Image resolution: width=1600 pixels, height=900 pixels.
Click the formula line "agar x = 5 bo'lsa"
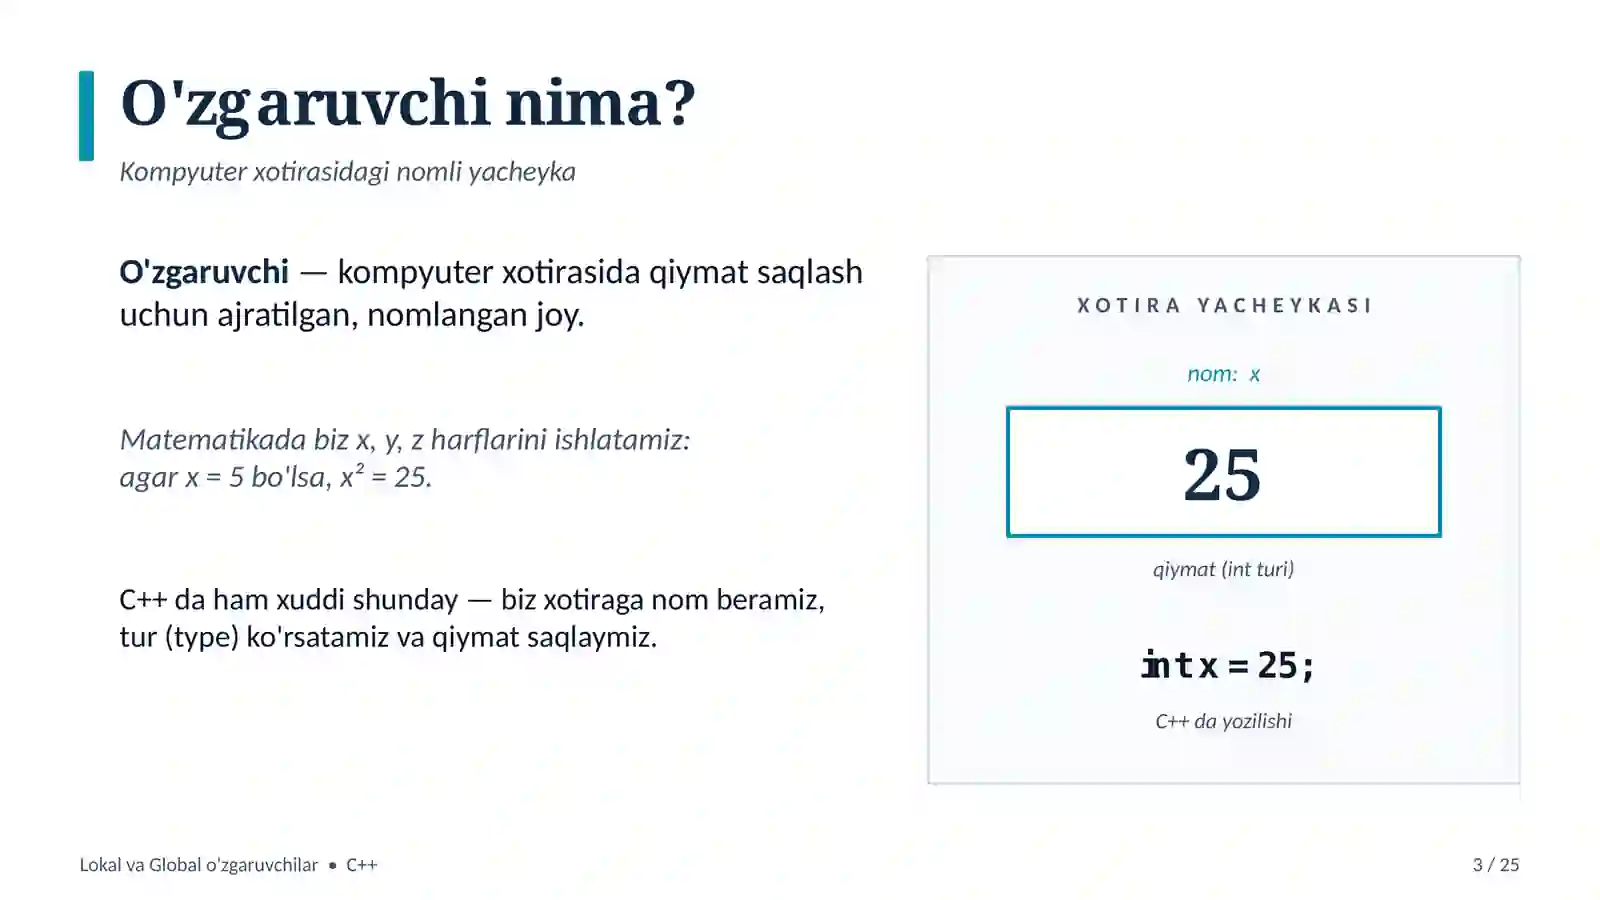tap(276, 477)
